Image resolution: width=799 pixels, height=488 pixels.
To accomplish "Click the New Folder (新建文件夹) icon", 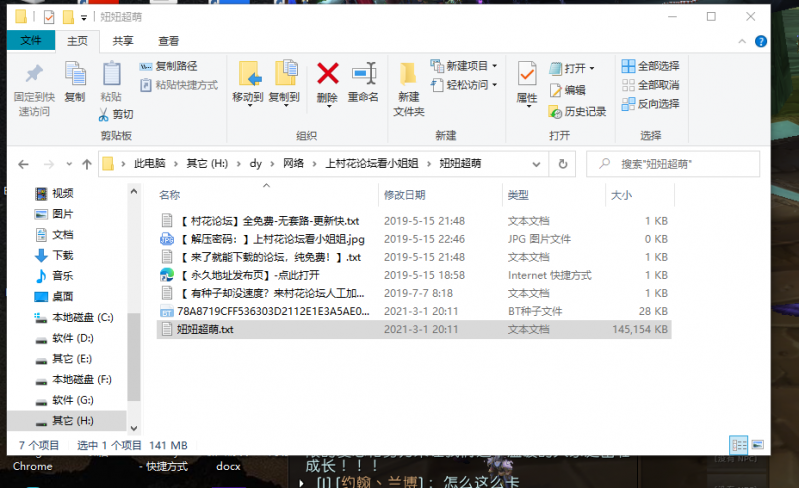I will pos(408,86).
